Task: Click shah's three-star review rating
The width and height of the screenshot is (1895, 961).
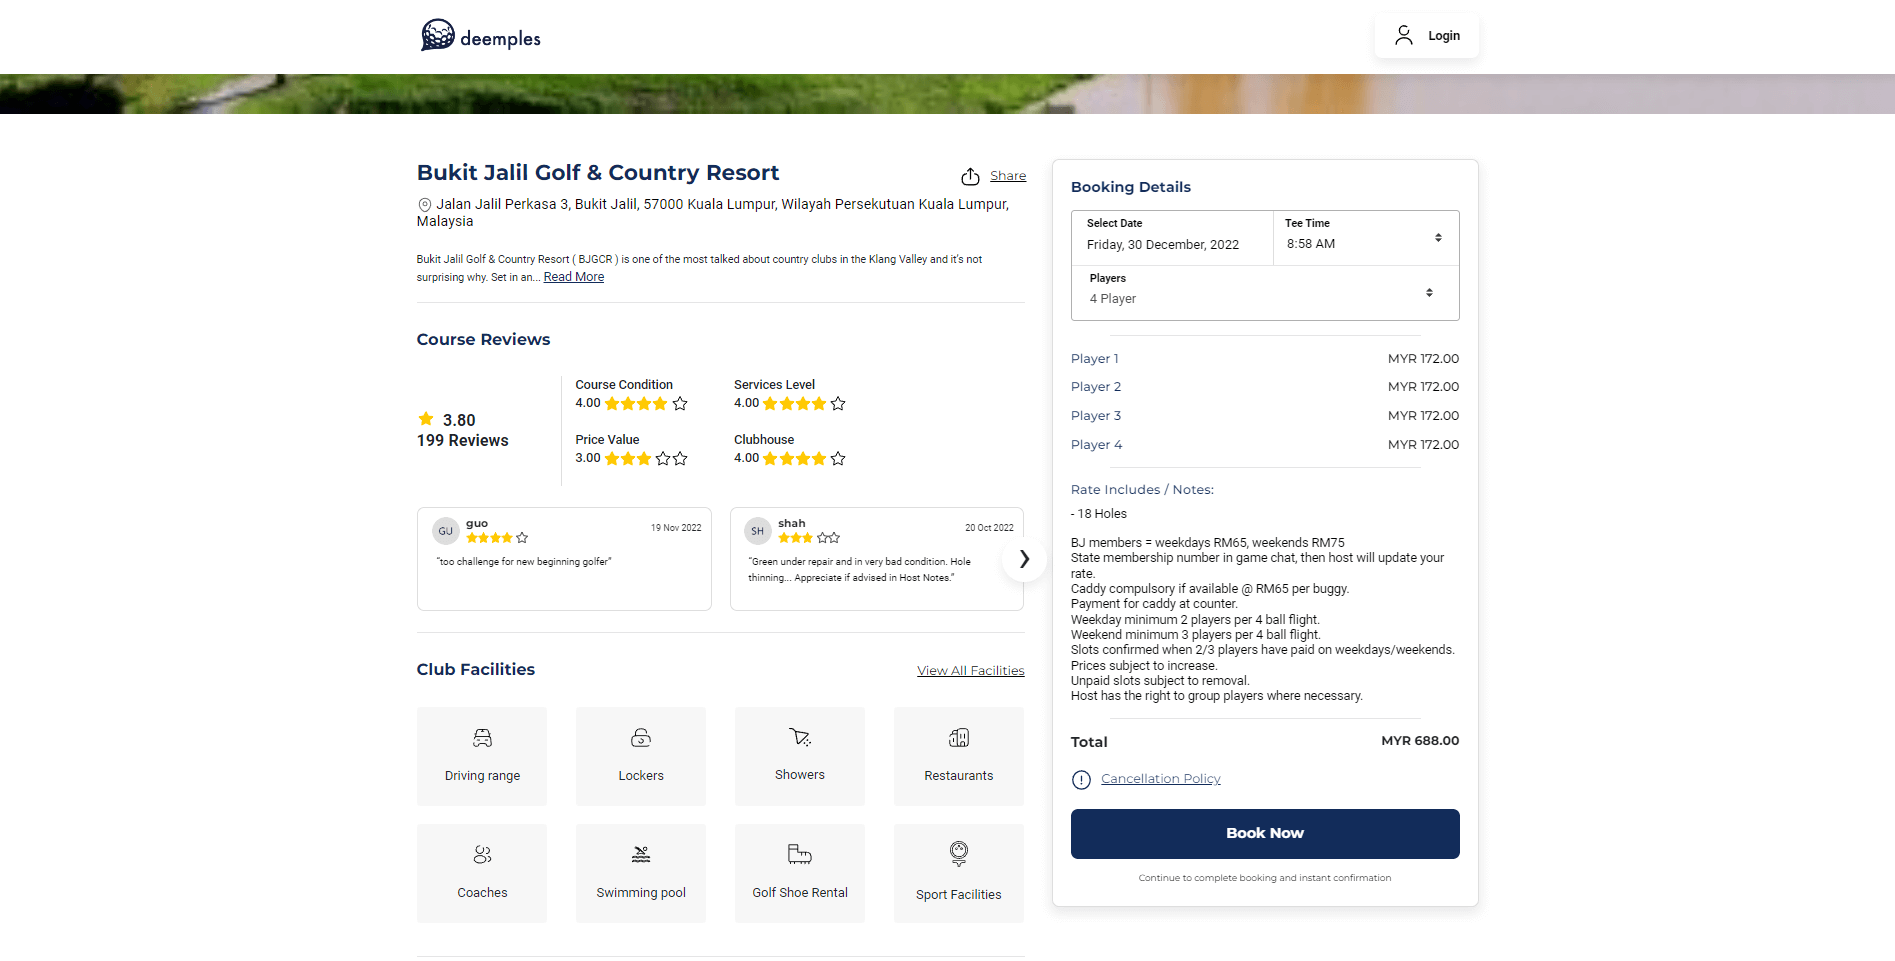Action: (x=809, y=538)
